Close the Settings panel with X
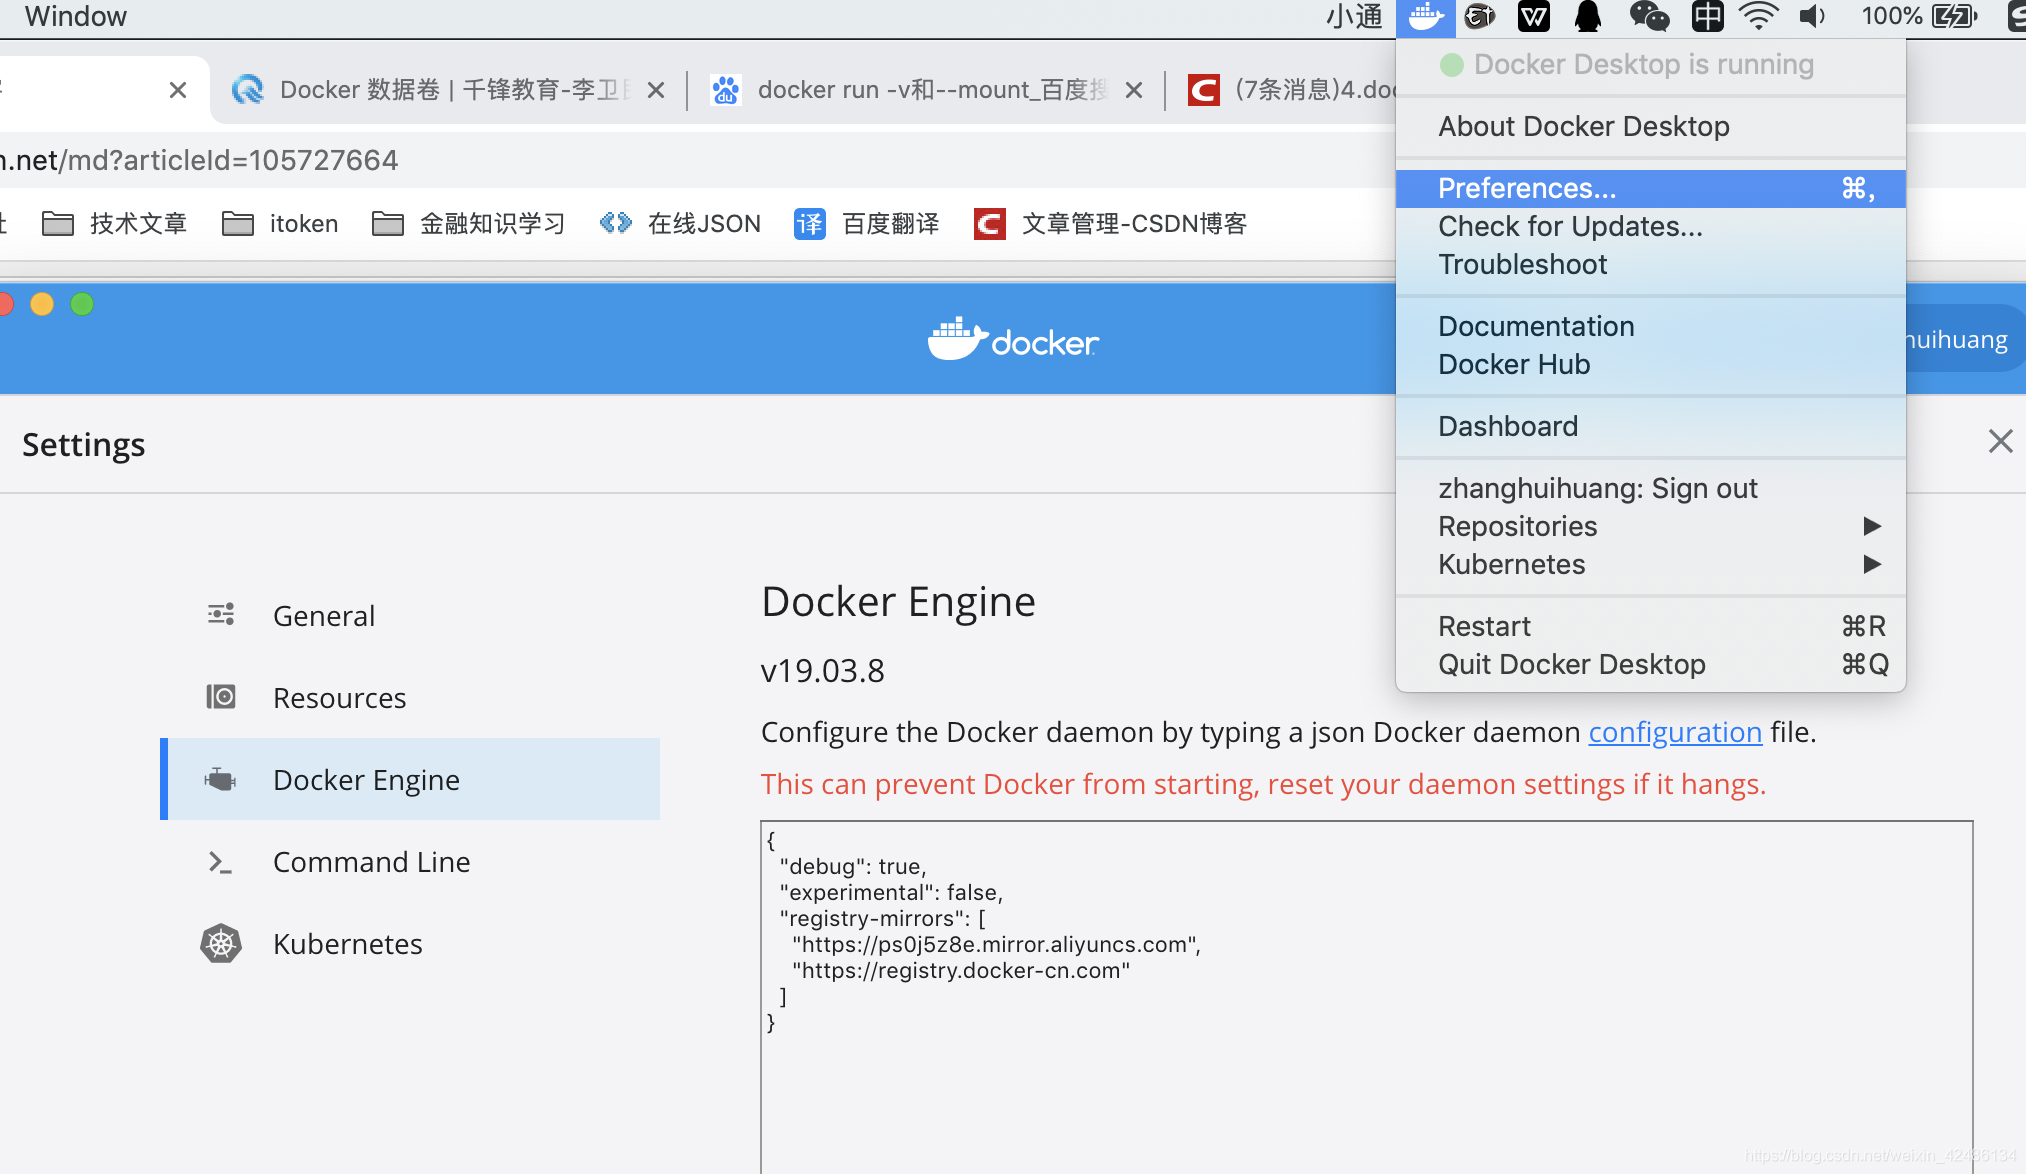Image resolution: width=2026 pixels, height=1174 pixels. point(2000,441)
